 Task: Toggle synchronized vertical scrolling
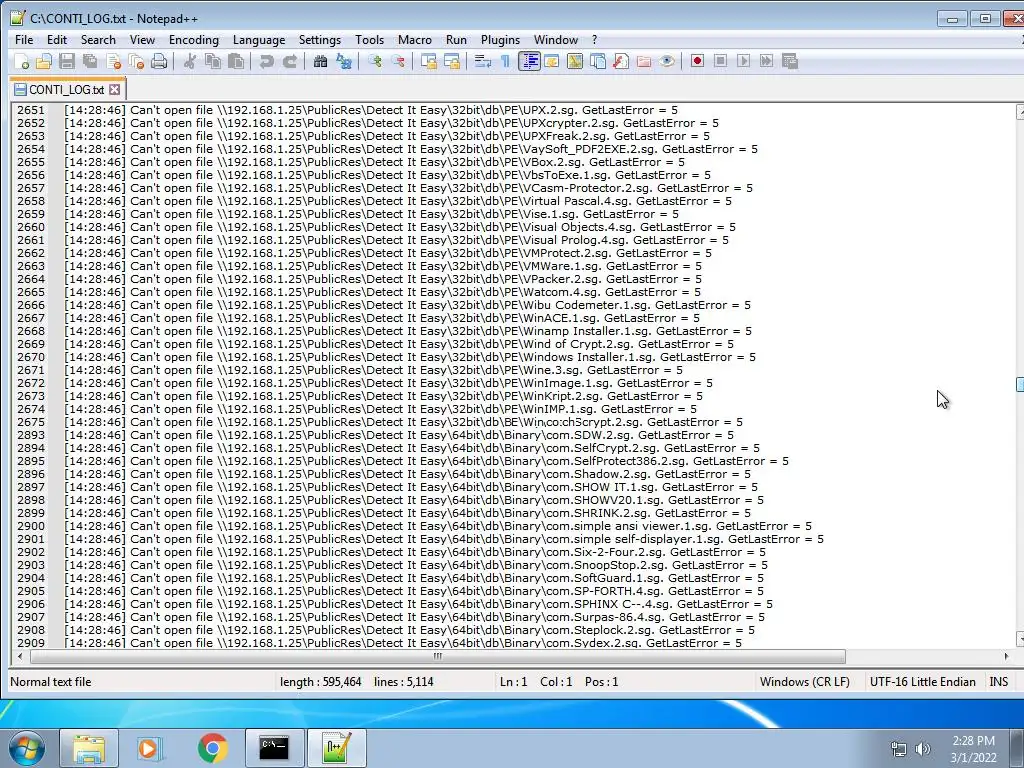tap(428, 61)
